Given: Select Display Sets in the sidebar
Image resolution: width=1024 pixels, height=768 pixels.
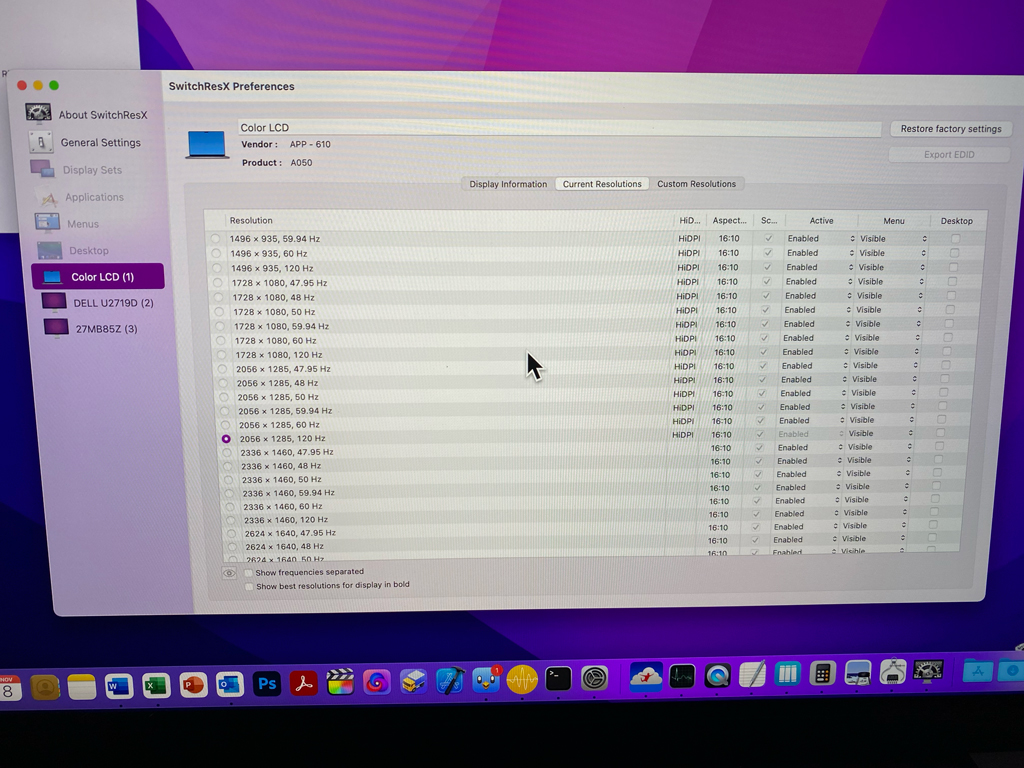Looking at the screenshot, I should click(77, 170).
